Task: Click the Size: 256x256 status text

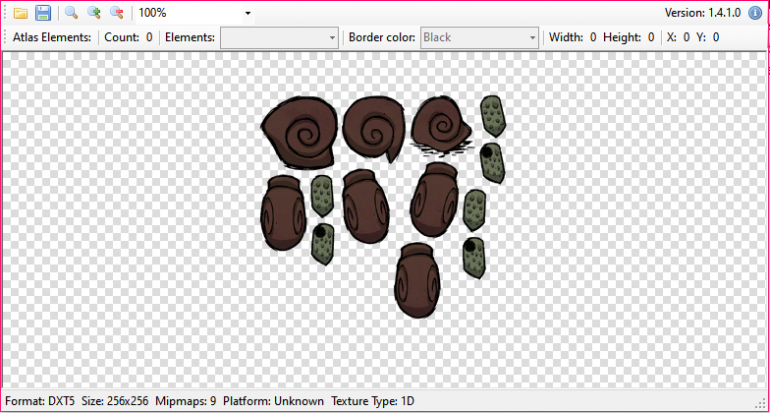Action: (x=115, y=401)
